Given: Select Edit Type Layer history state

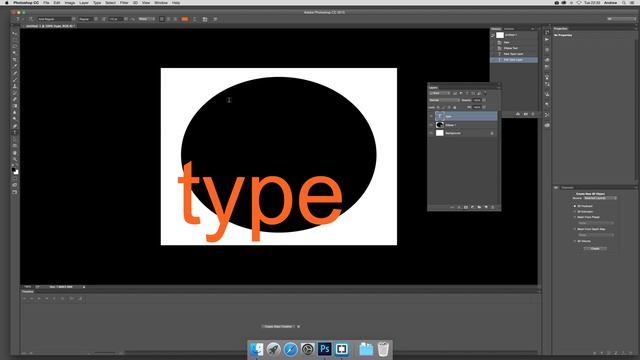Looking at the screenshot, I should pyautogui.click(x=514, y=60).
